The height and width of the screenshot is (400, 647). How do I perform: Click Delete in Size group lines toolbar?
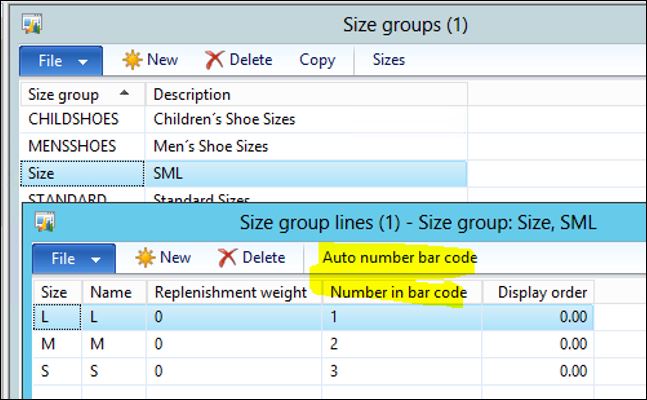pos(252,258)
